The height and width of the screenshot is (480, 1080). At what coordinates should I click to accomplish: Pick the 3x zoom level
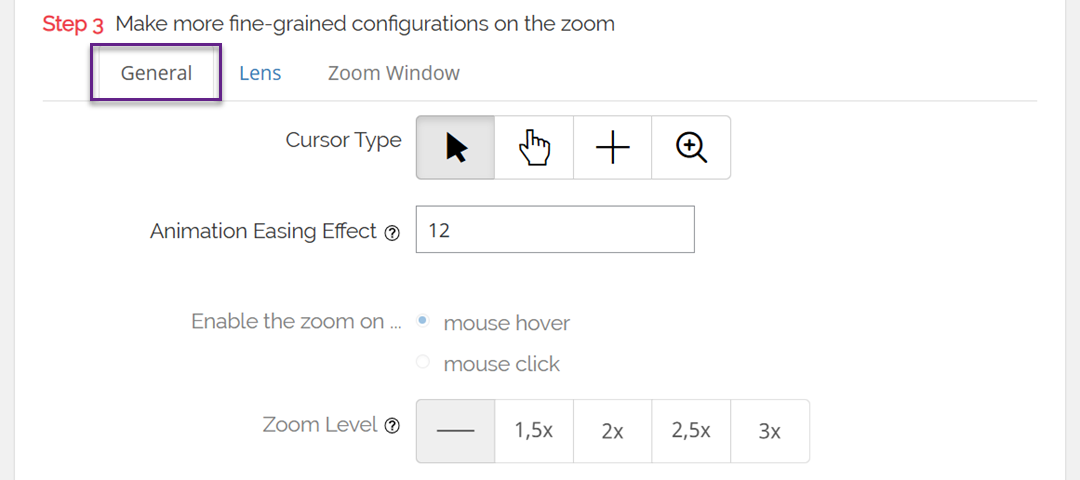click(769, 431)
